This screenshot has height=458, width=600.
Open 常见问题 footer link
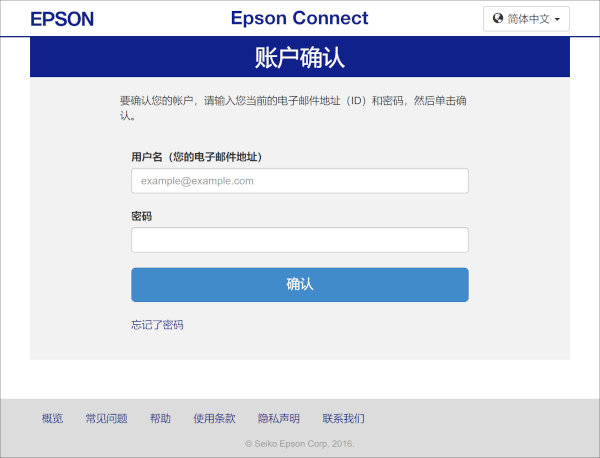coord(106,418)
